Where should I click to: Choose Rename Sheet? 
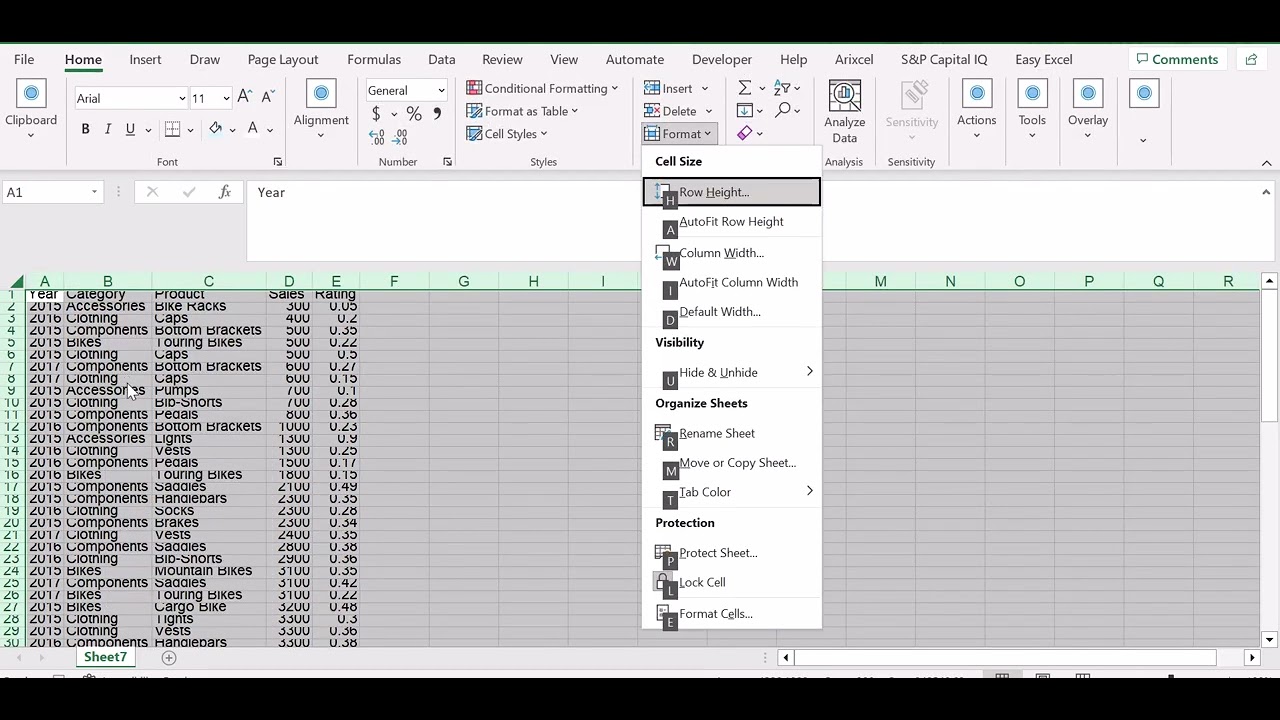click(x=731, y=433)
